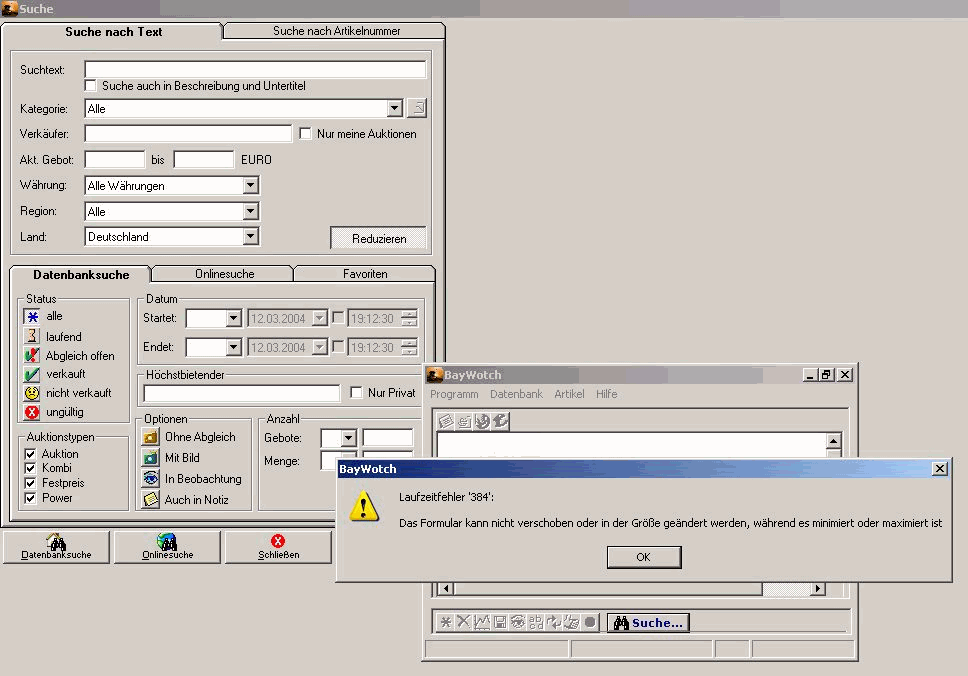Click the BayWotch horizontal scrollbar left arrow
This screenshot has height=676, width=968.
[445, 588]
